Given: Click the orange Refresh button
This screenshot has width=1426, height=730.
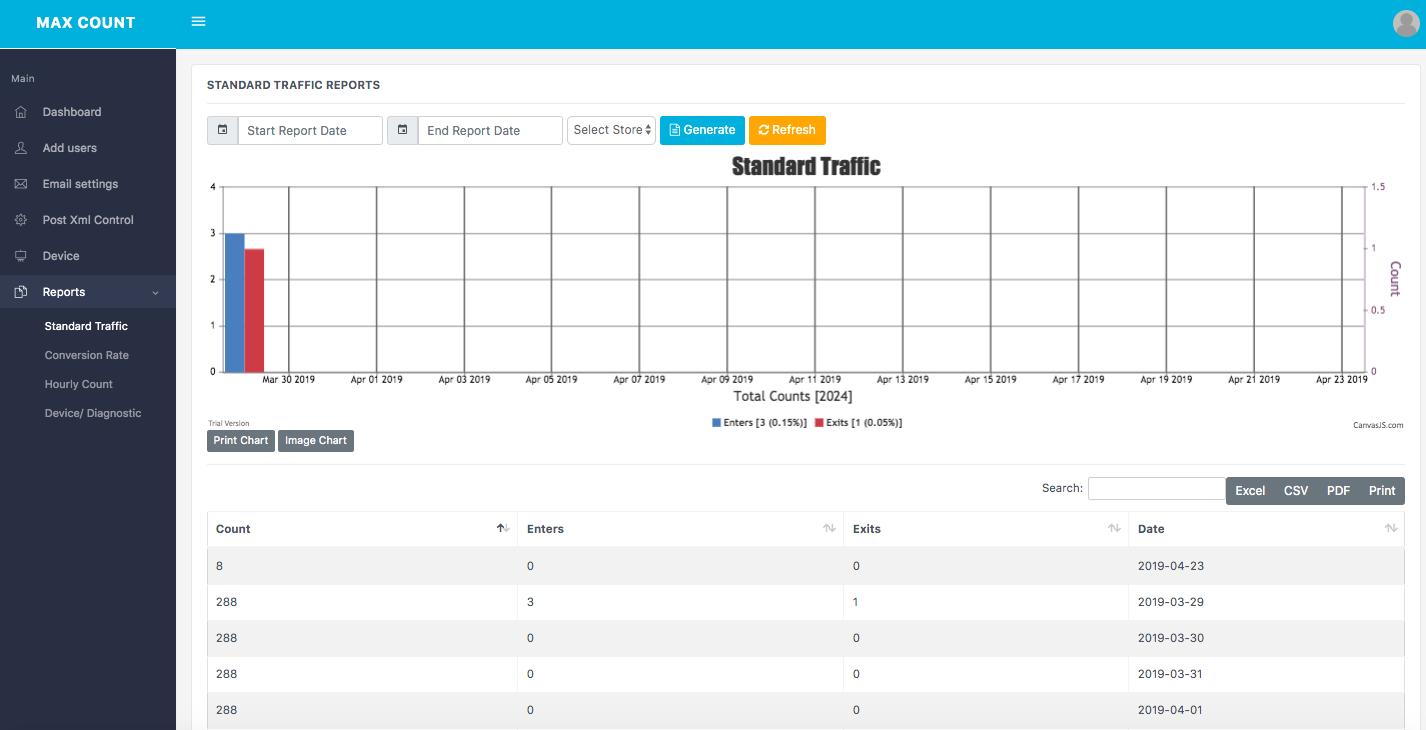Looking at the screenshot, I should (787, 130).
